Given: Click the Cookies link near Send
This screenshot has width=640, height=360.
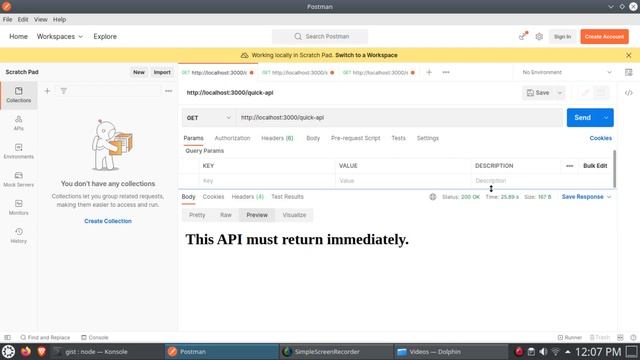Looking at the screenshot, I should click(600, 138).
